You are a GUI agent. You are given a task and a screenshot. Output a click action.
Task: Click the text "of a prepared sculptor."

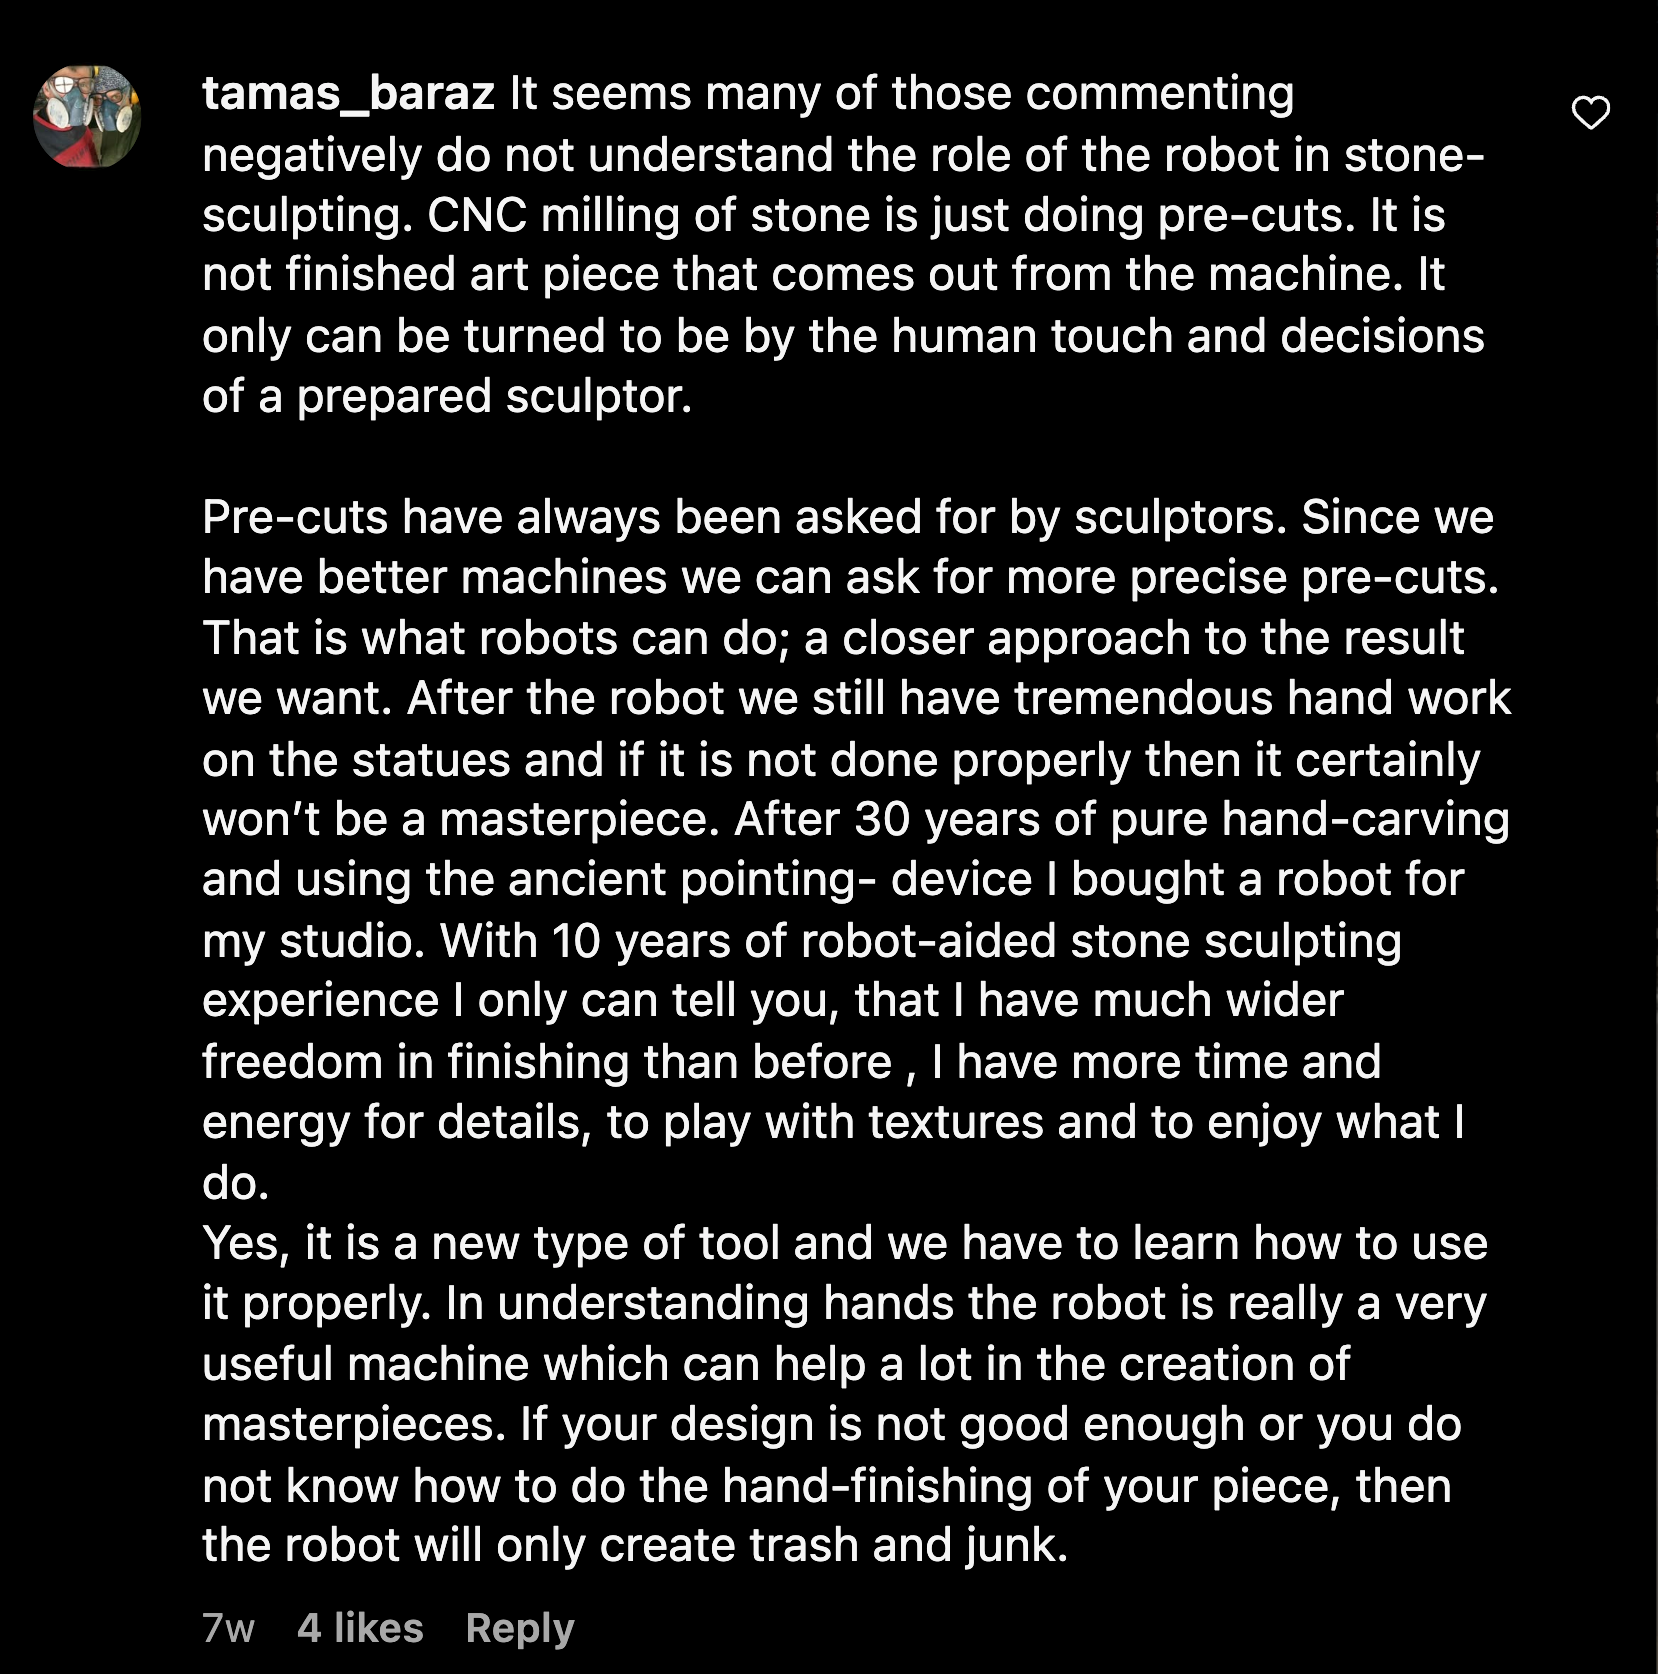(447, 397)
